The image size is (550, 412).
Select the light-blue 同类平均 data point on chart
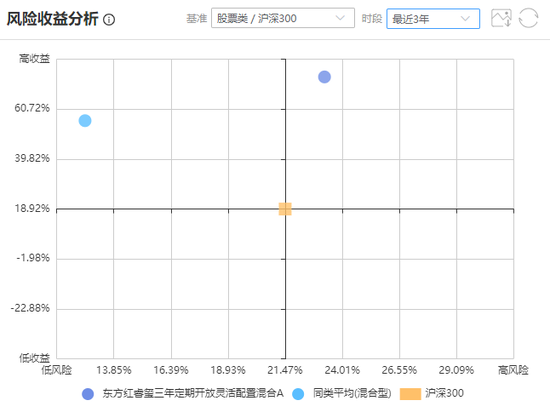pyautogui.click(x=85, y=121)
